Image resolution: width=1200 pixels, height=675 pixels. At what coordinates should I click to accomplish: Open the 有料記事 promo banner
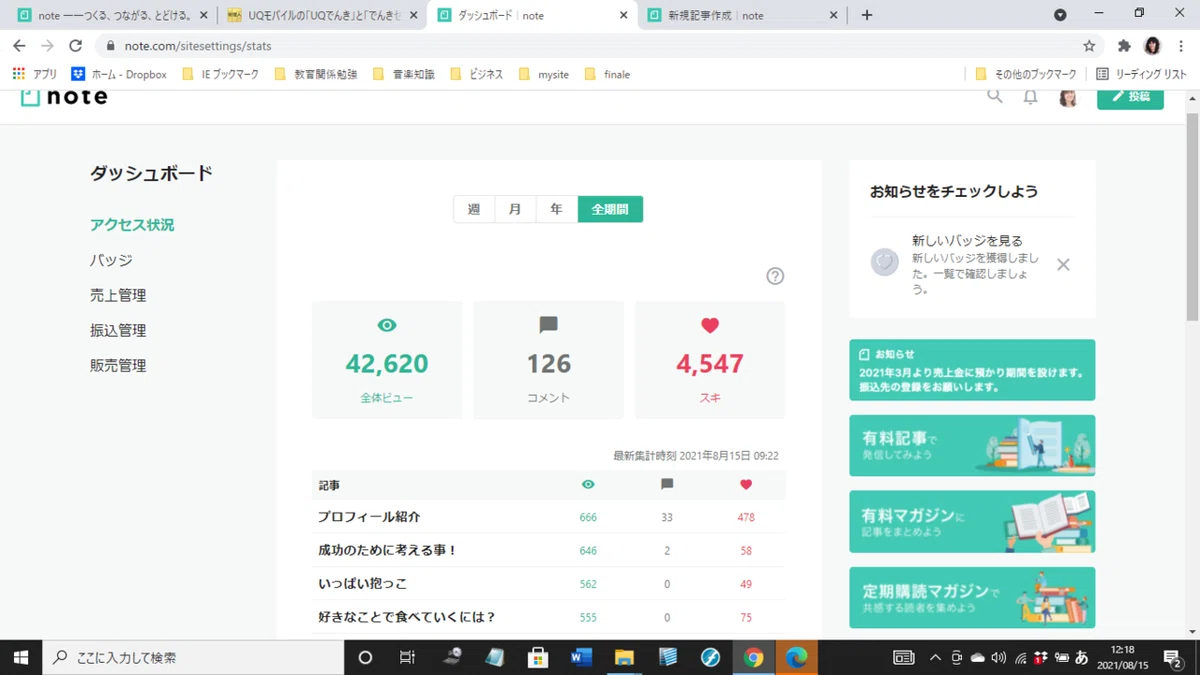(x=972, y=446)
